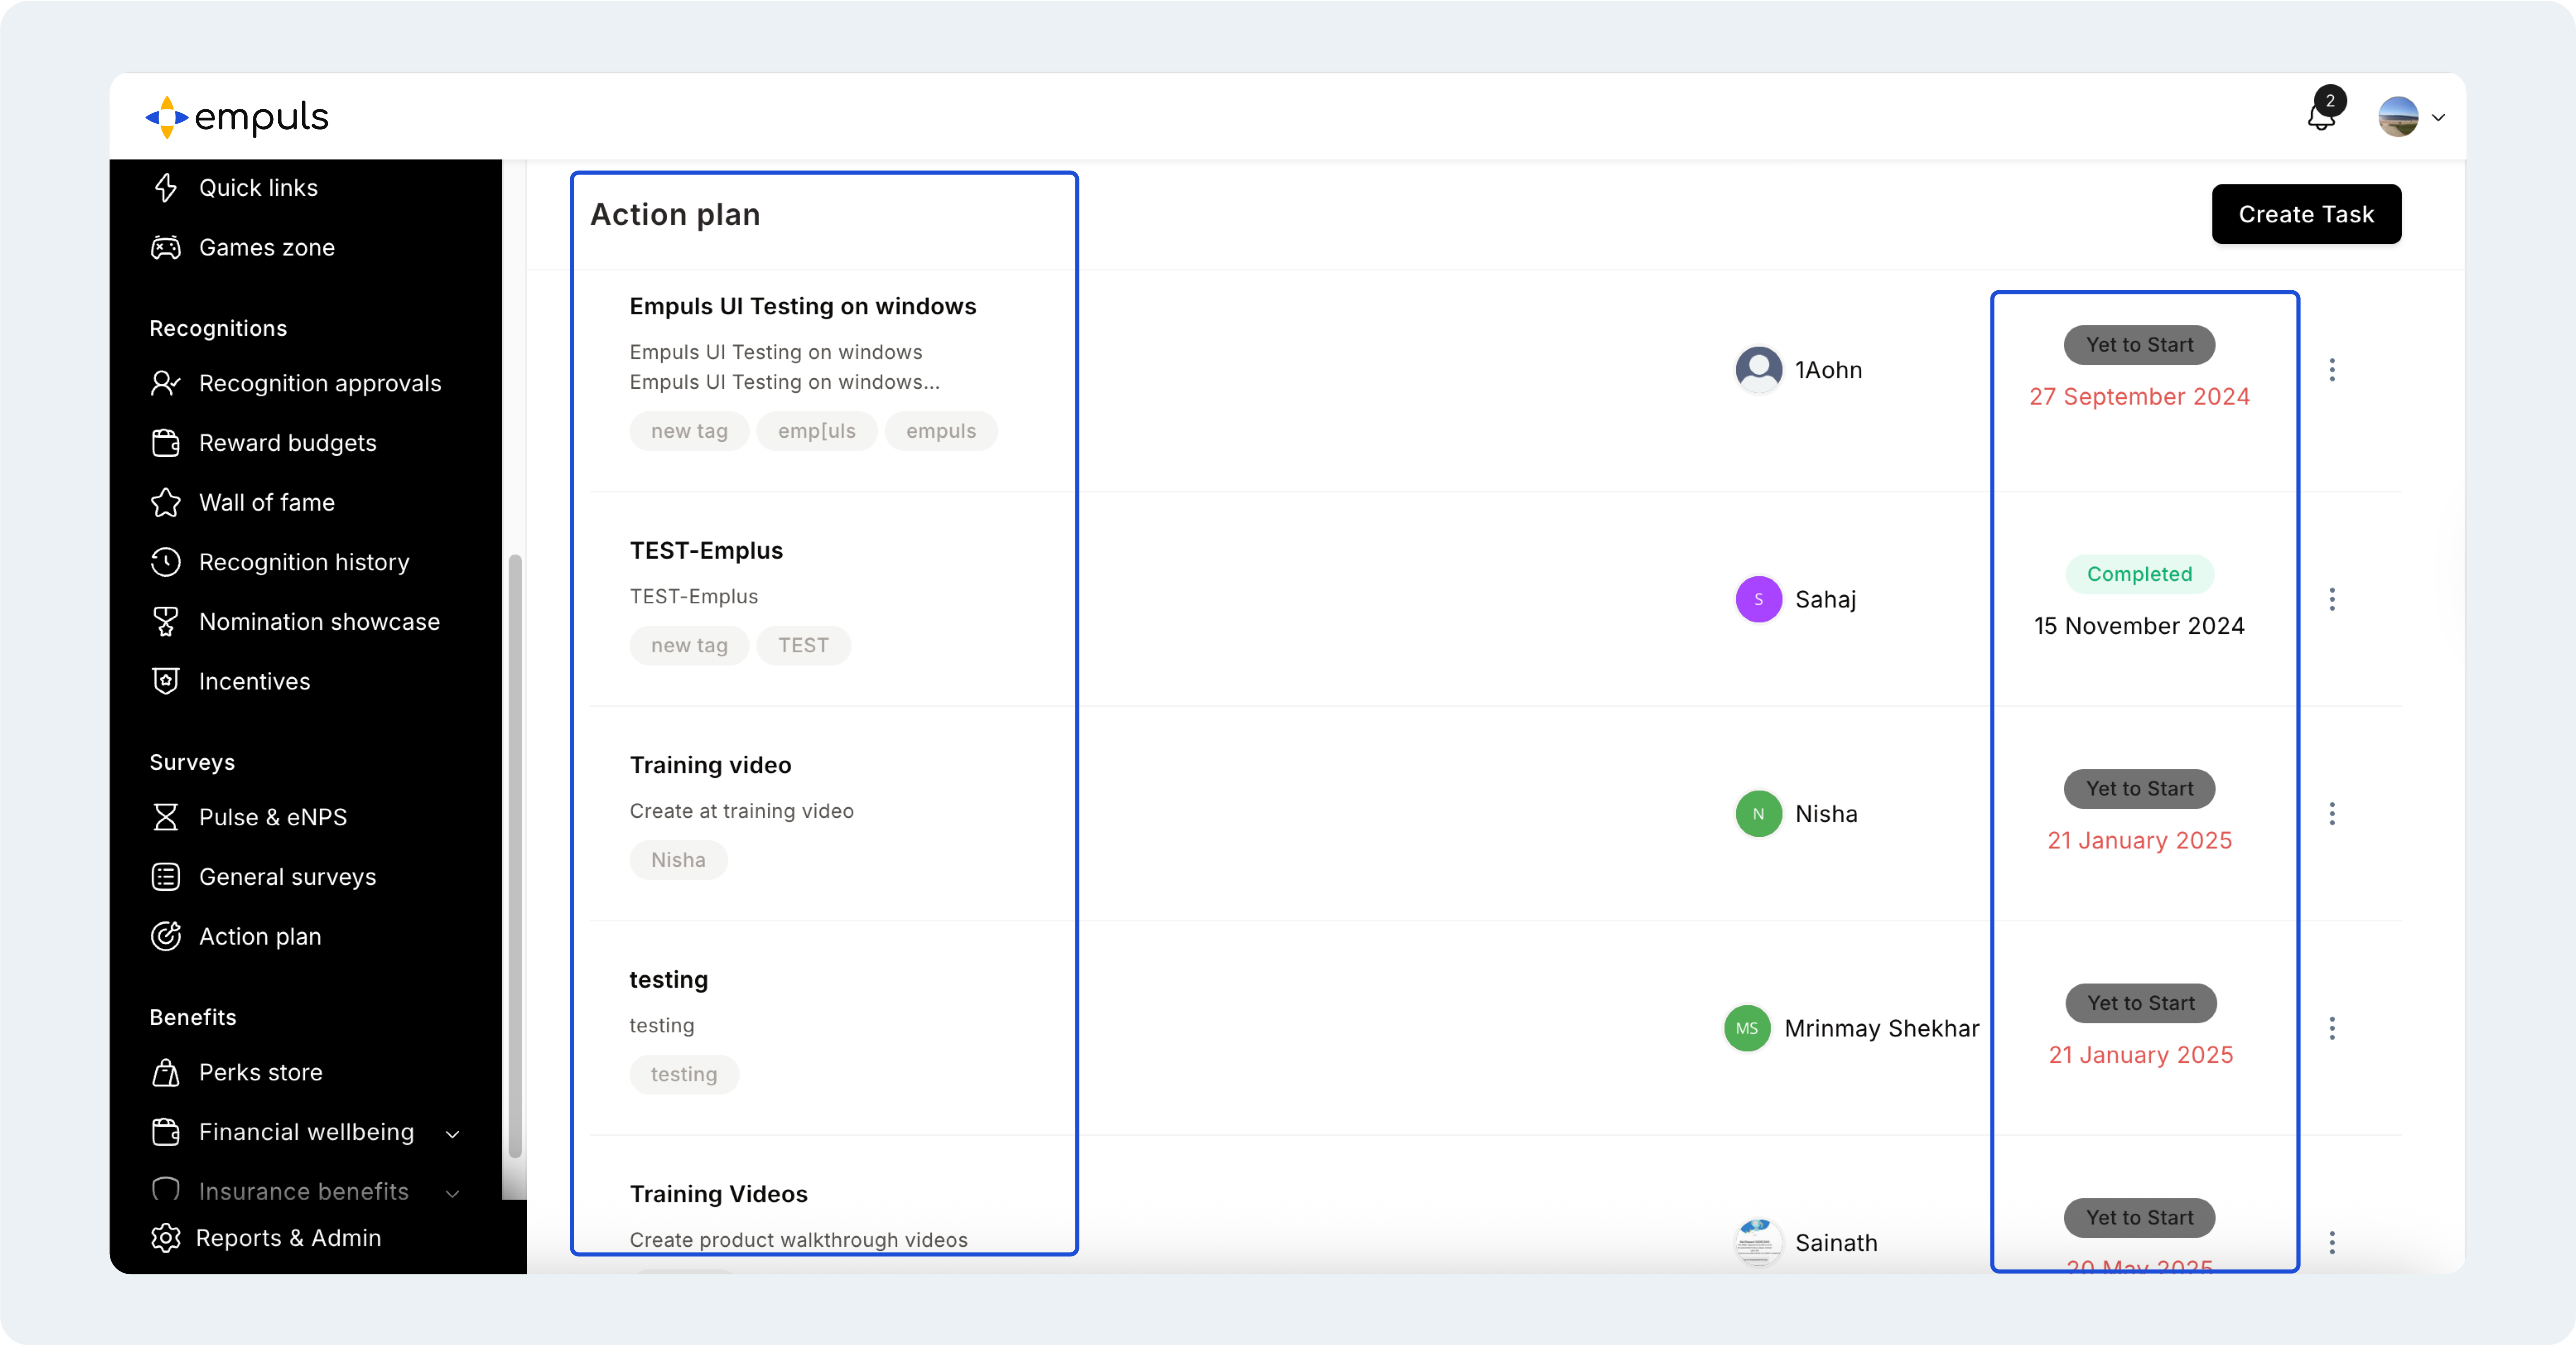Click the Quick links lightning icon

click(166, 187)
